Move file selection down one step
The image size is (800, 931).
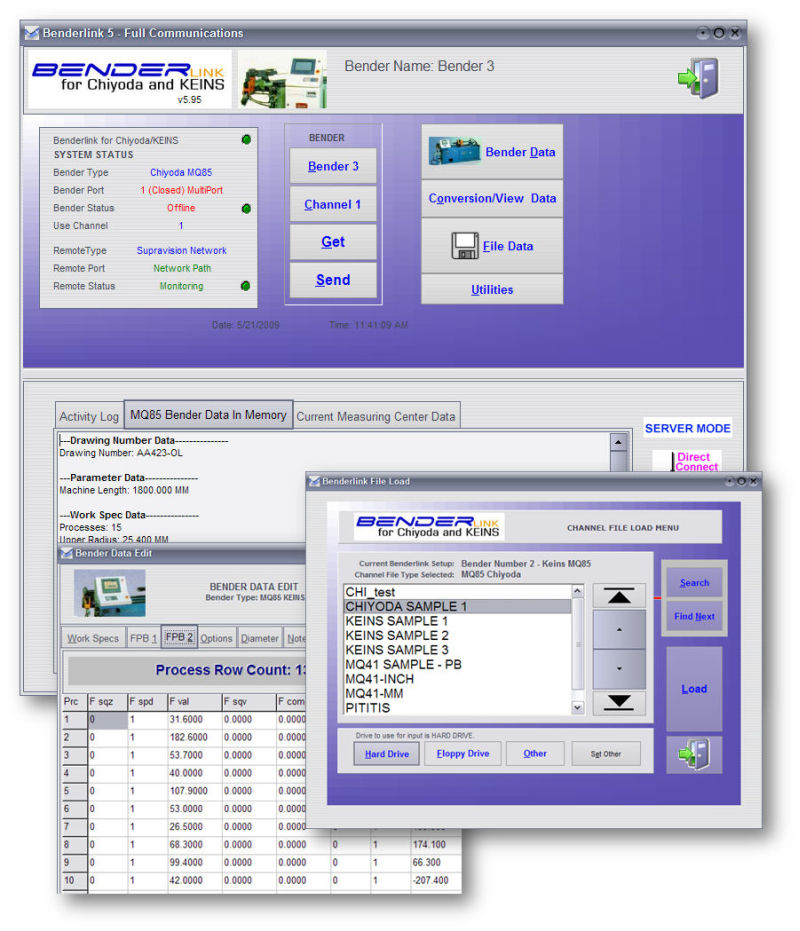pos(619,668)
